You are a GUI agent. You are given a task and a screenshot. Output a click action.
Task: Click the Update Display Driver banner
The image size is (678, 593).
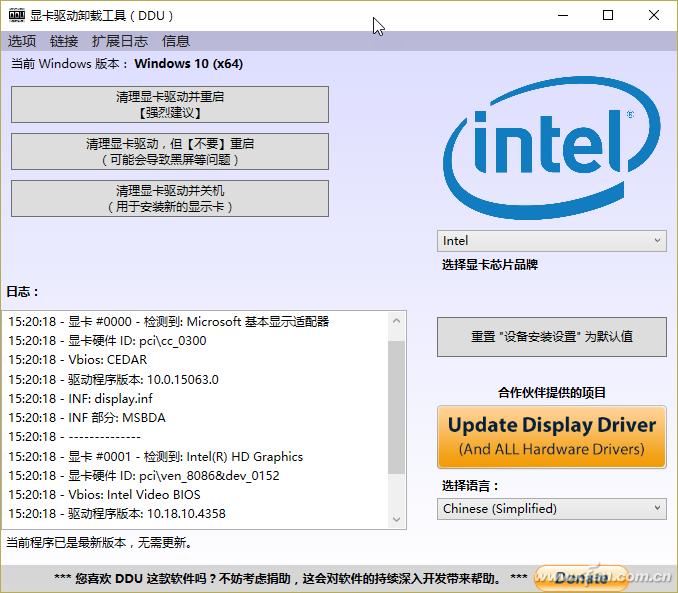[x=552, y=437]
